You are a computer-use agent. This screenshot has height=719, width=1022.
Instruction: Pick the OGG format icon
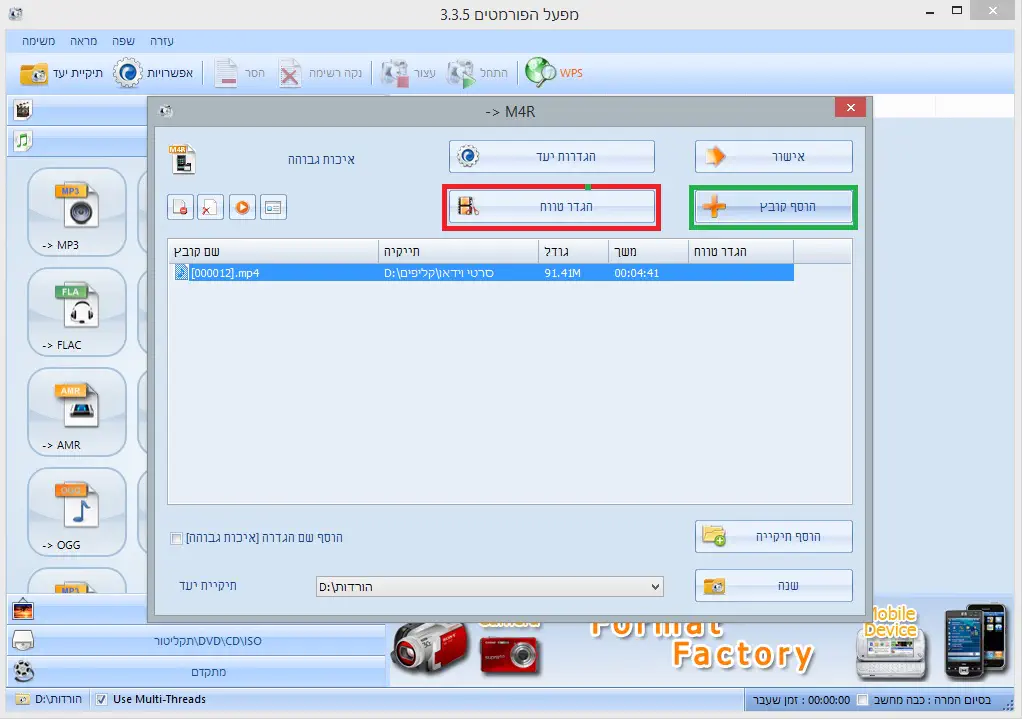coord(76,508)
